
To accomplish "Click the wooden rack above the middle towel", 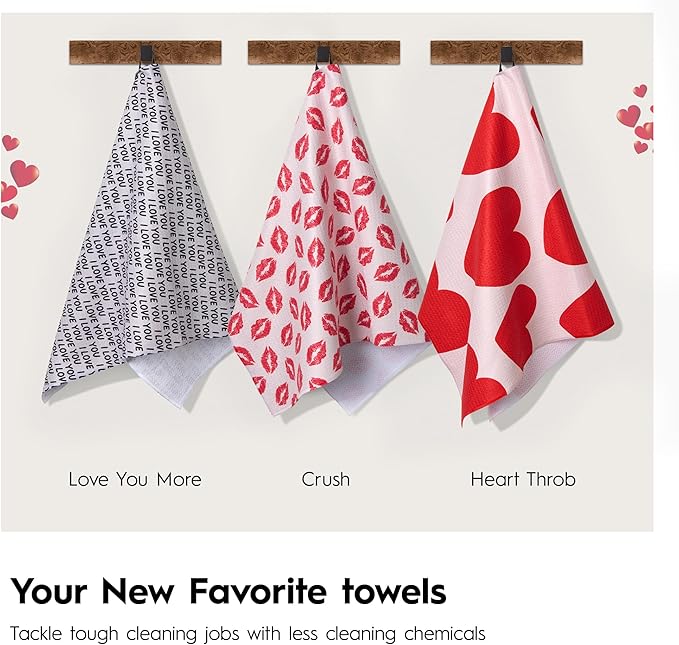I will [324, 52].
